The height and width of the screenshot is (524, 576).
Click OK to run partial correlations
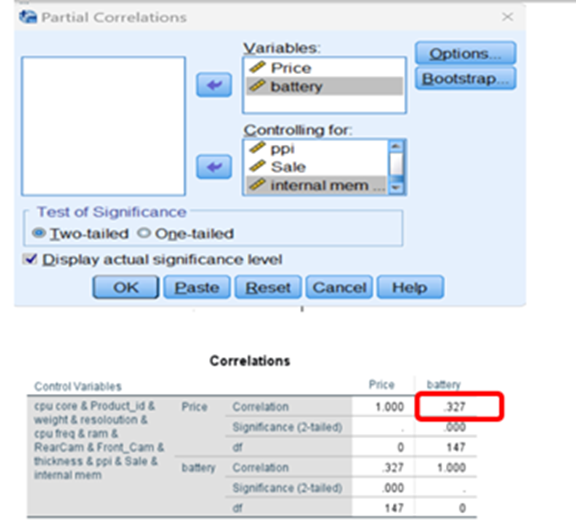click(126, 287)
